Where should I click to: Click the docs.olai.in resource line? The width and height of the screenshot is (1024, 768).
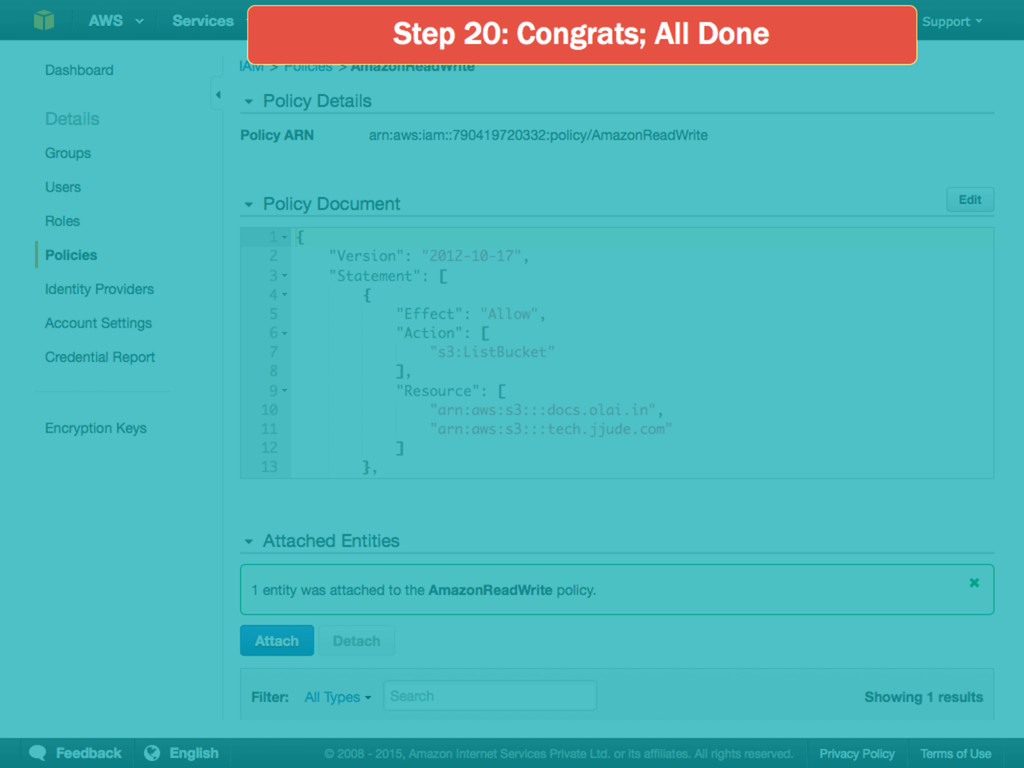(x=546, y=409)
